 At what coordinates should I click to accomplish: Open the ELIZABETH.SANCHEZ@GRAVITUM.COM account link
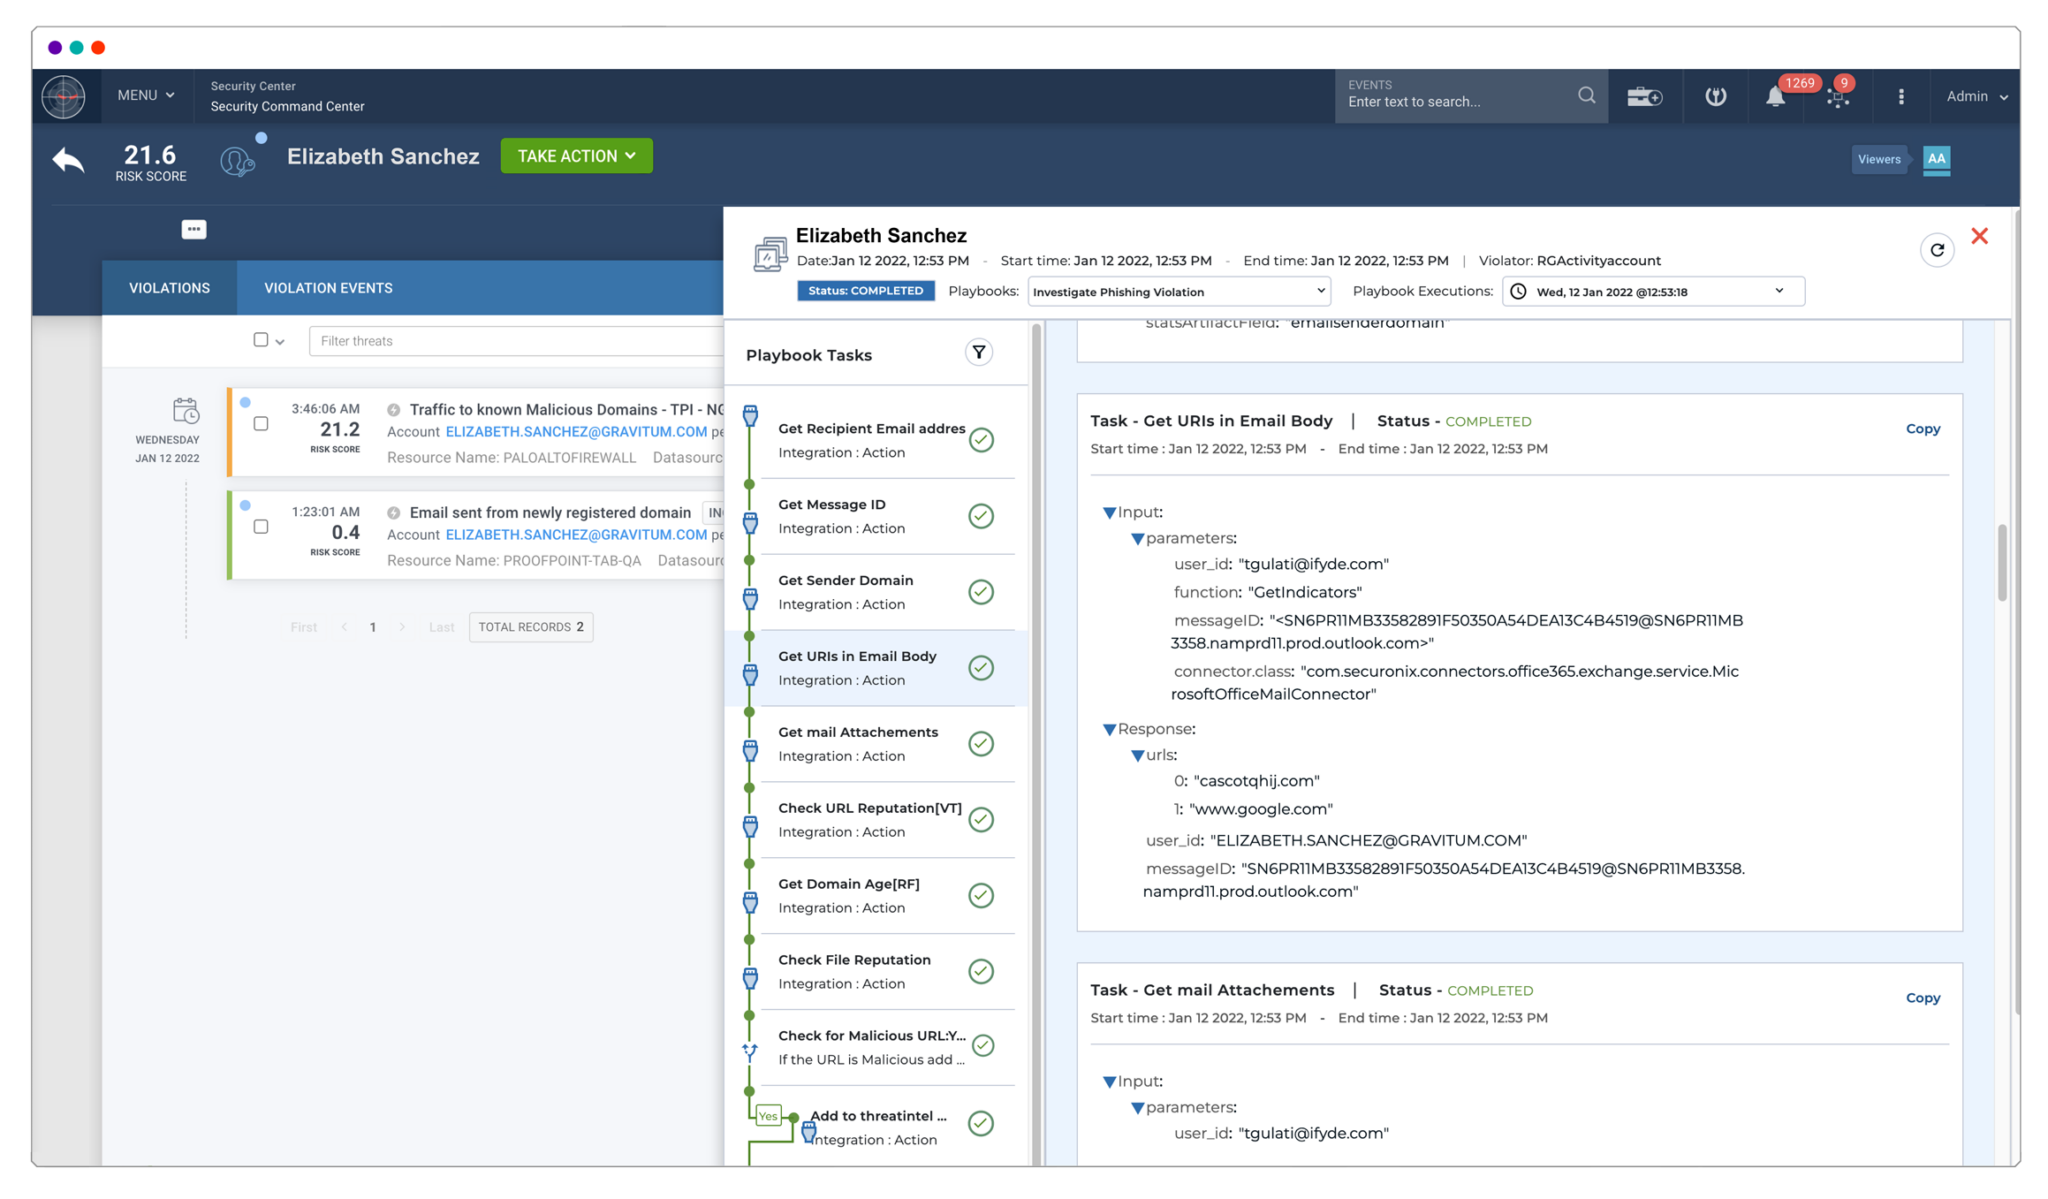pyautogui.click(x=575, y=431)
